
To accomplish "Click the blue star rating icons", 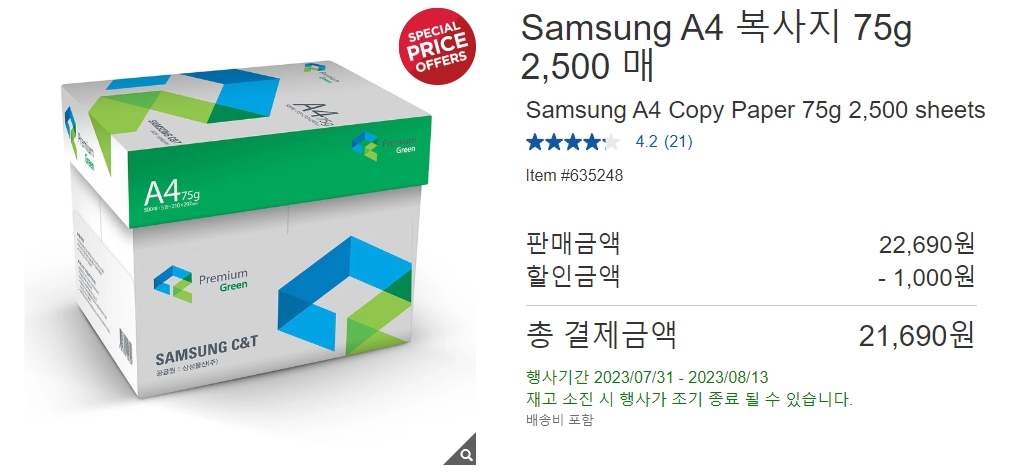I will tap(573, 142).
